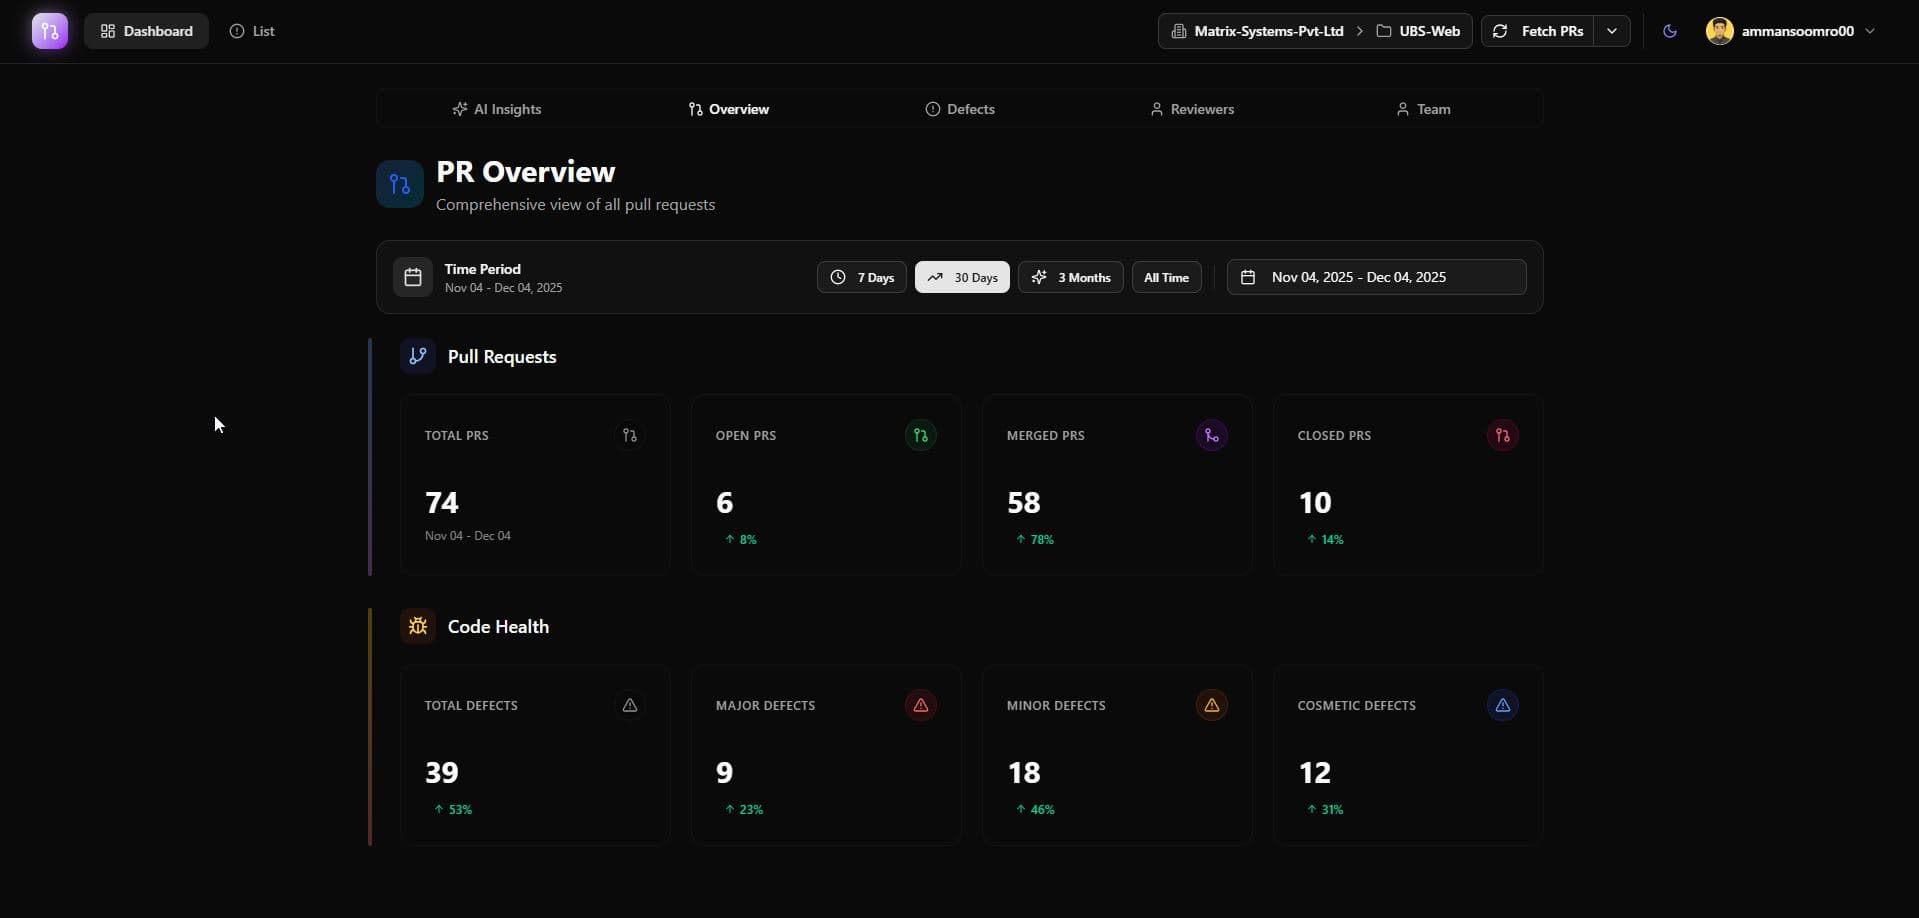Viewport: 1919px width, 918px height.
Task: Select the 30 Days time range
Action: (x=962, y=277)
